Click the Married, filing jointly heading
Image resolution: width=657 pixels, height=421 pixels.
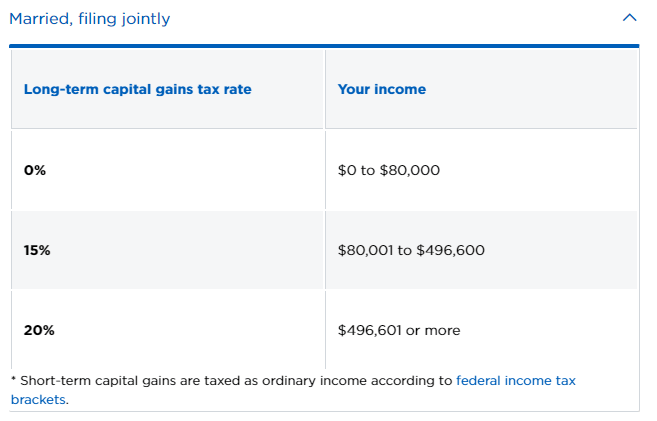pos(90,19)
